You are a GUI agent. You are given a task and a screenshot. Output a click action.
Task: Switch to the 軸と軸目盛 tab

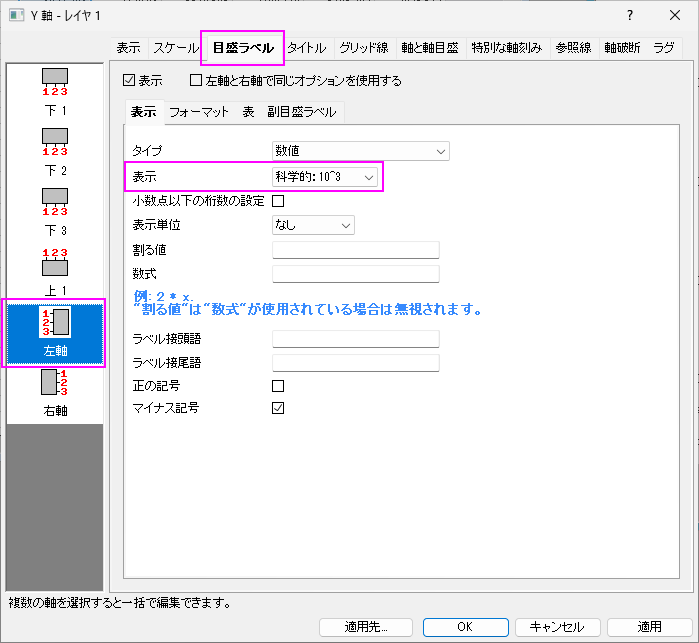point(430,48)
